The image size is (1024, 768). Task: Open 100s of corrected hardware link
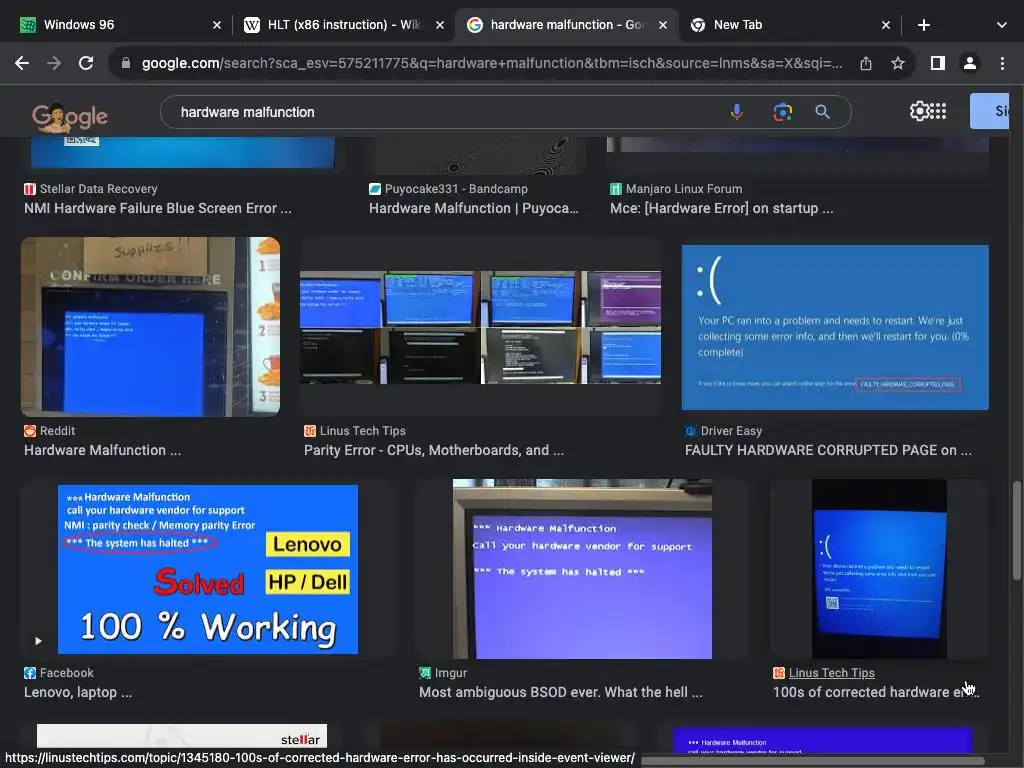875,692
